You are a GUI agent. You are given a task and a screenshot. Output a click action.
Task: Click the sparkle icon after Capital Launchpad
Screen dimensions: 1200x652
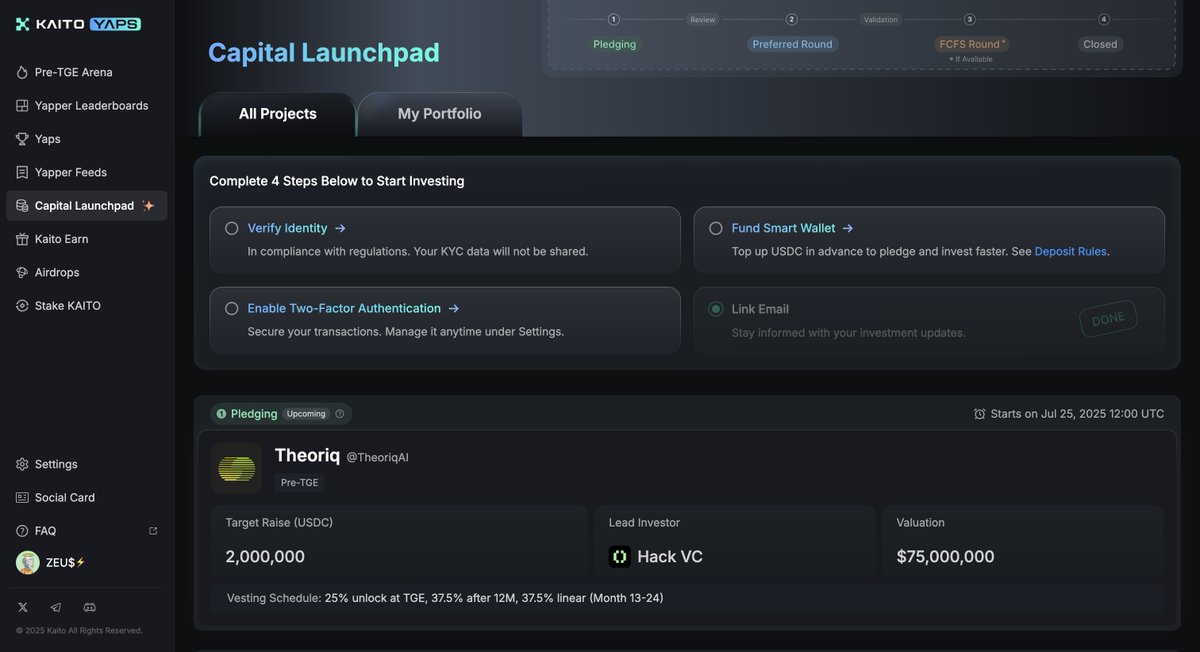pyautogui.click(x=148, y=205)
